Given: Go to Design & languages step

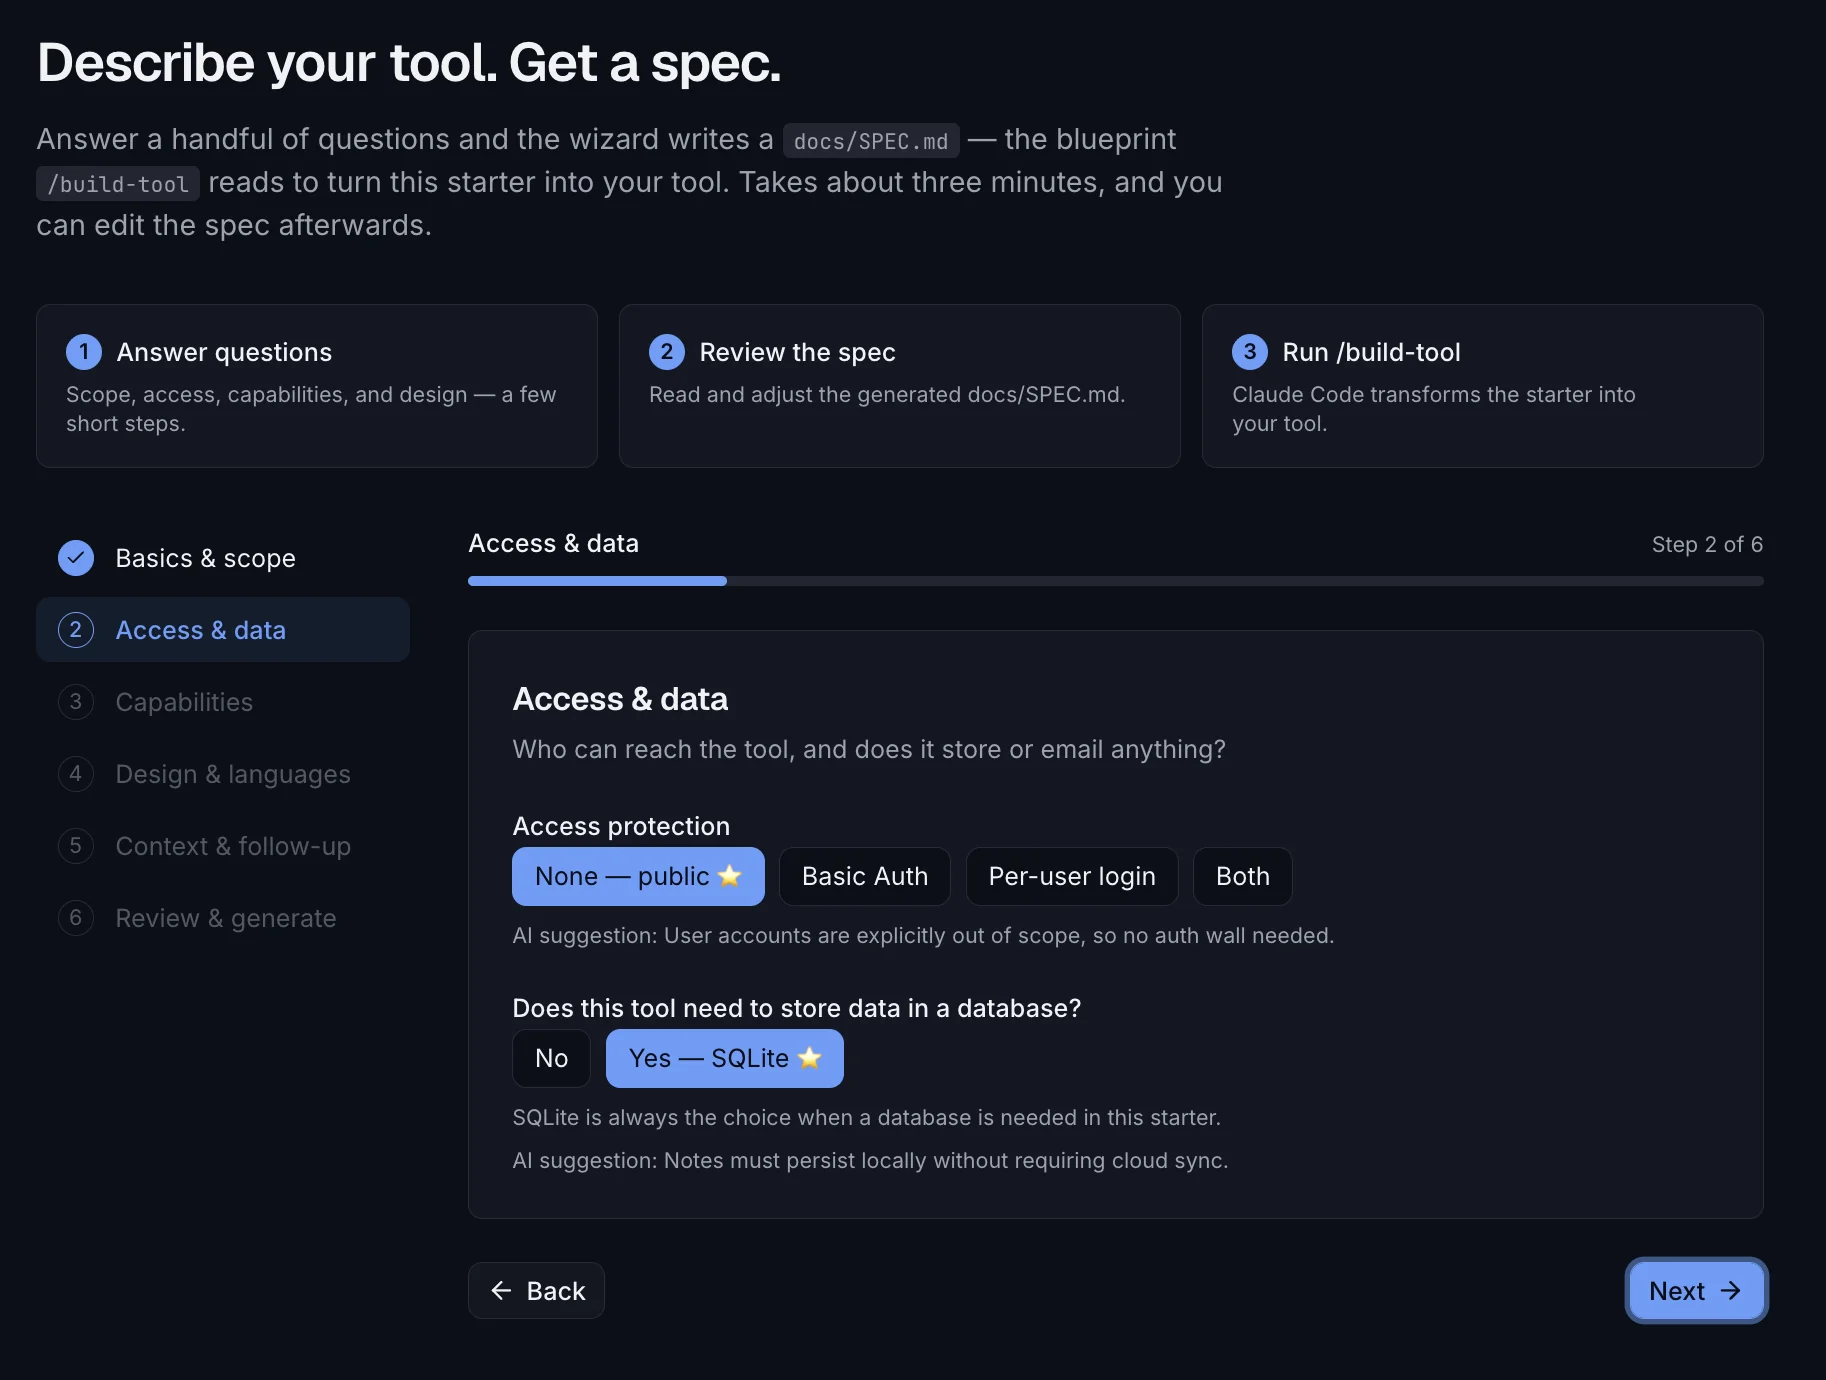Looking at the screenshot, I should tap(223, 774).
